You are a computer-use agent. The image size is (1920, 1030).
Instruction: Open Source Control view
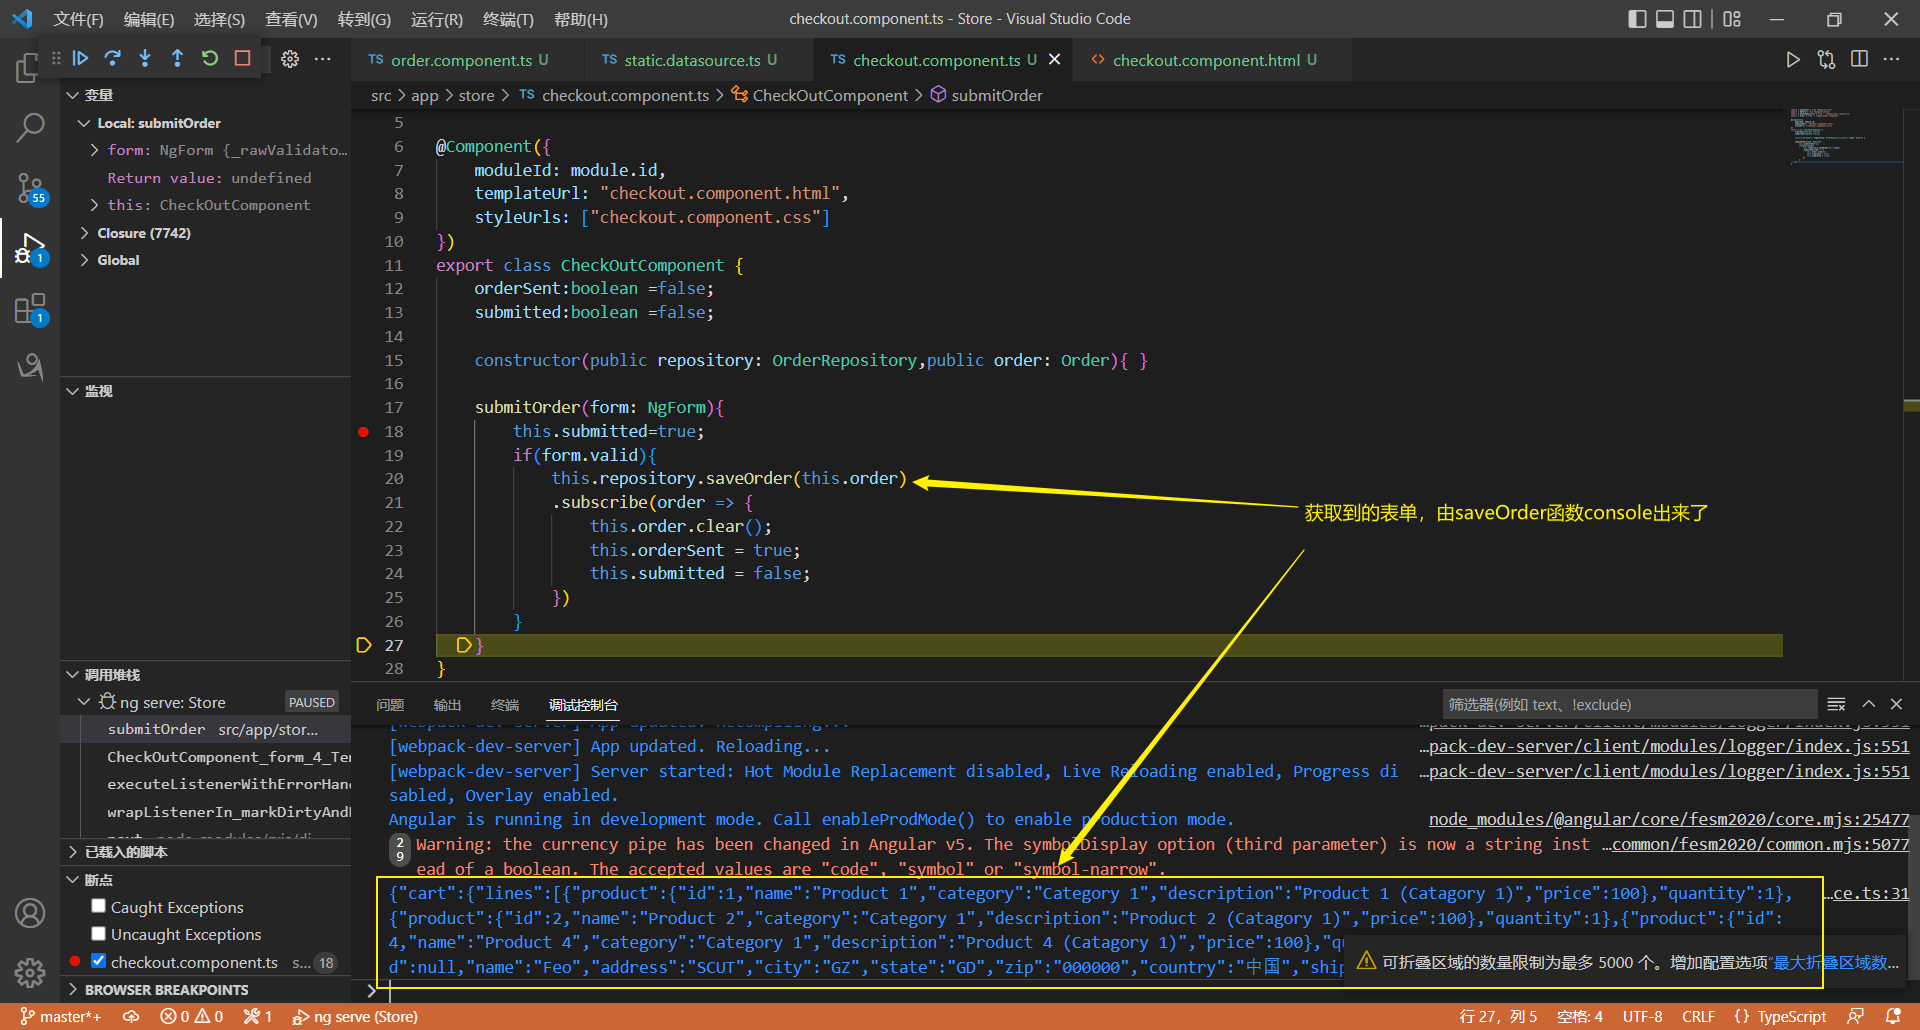coord(30,187)
